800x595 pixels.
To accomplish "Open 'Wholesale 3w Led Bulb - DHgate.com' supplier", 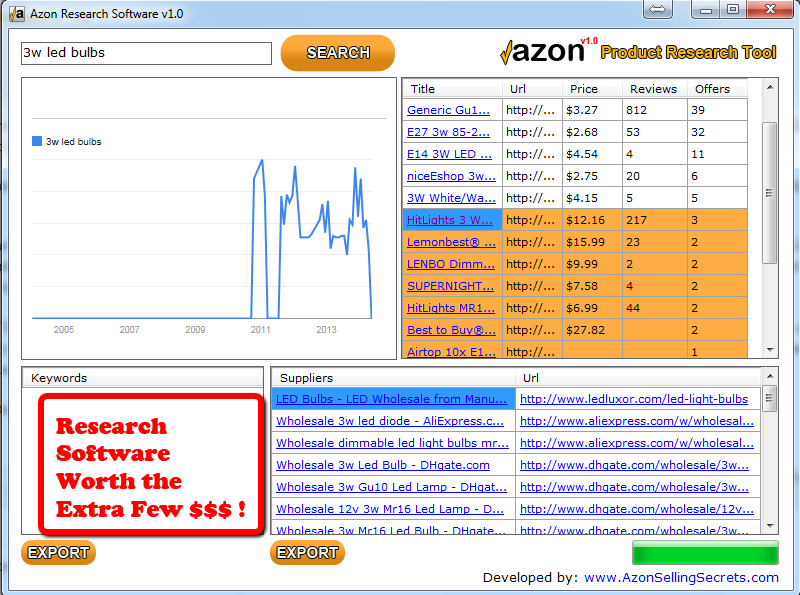I will pyautogui.click(x=383, y=465).
